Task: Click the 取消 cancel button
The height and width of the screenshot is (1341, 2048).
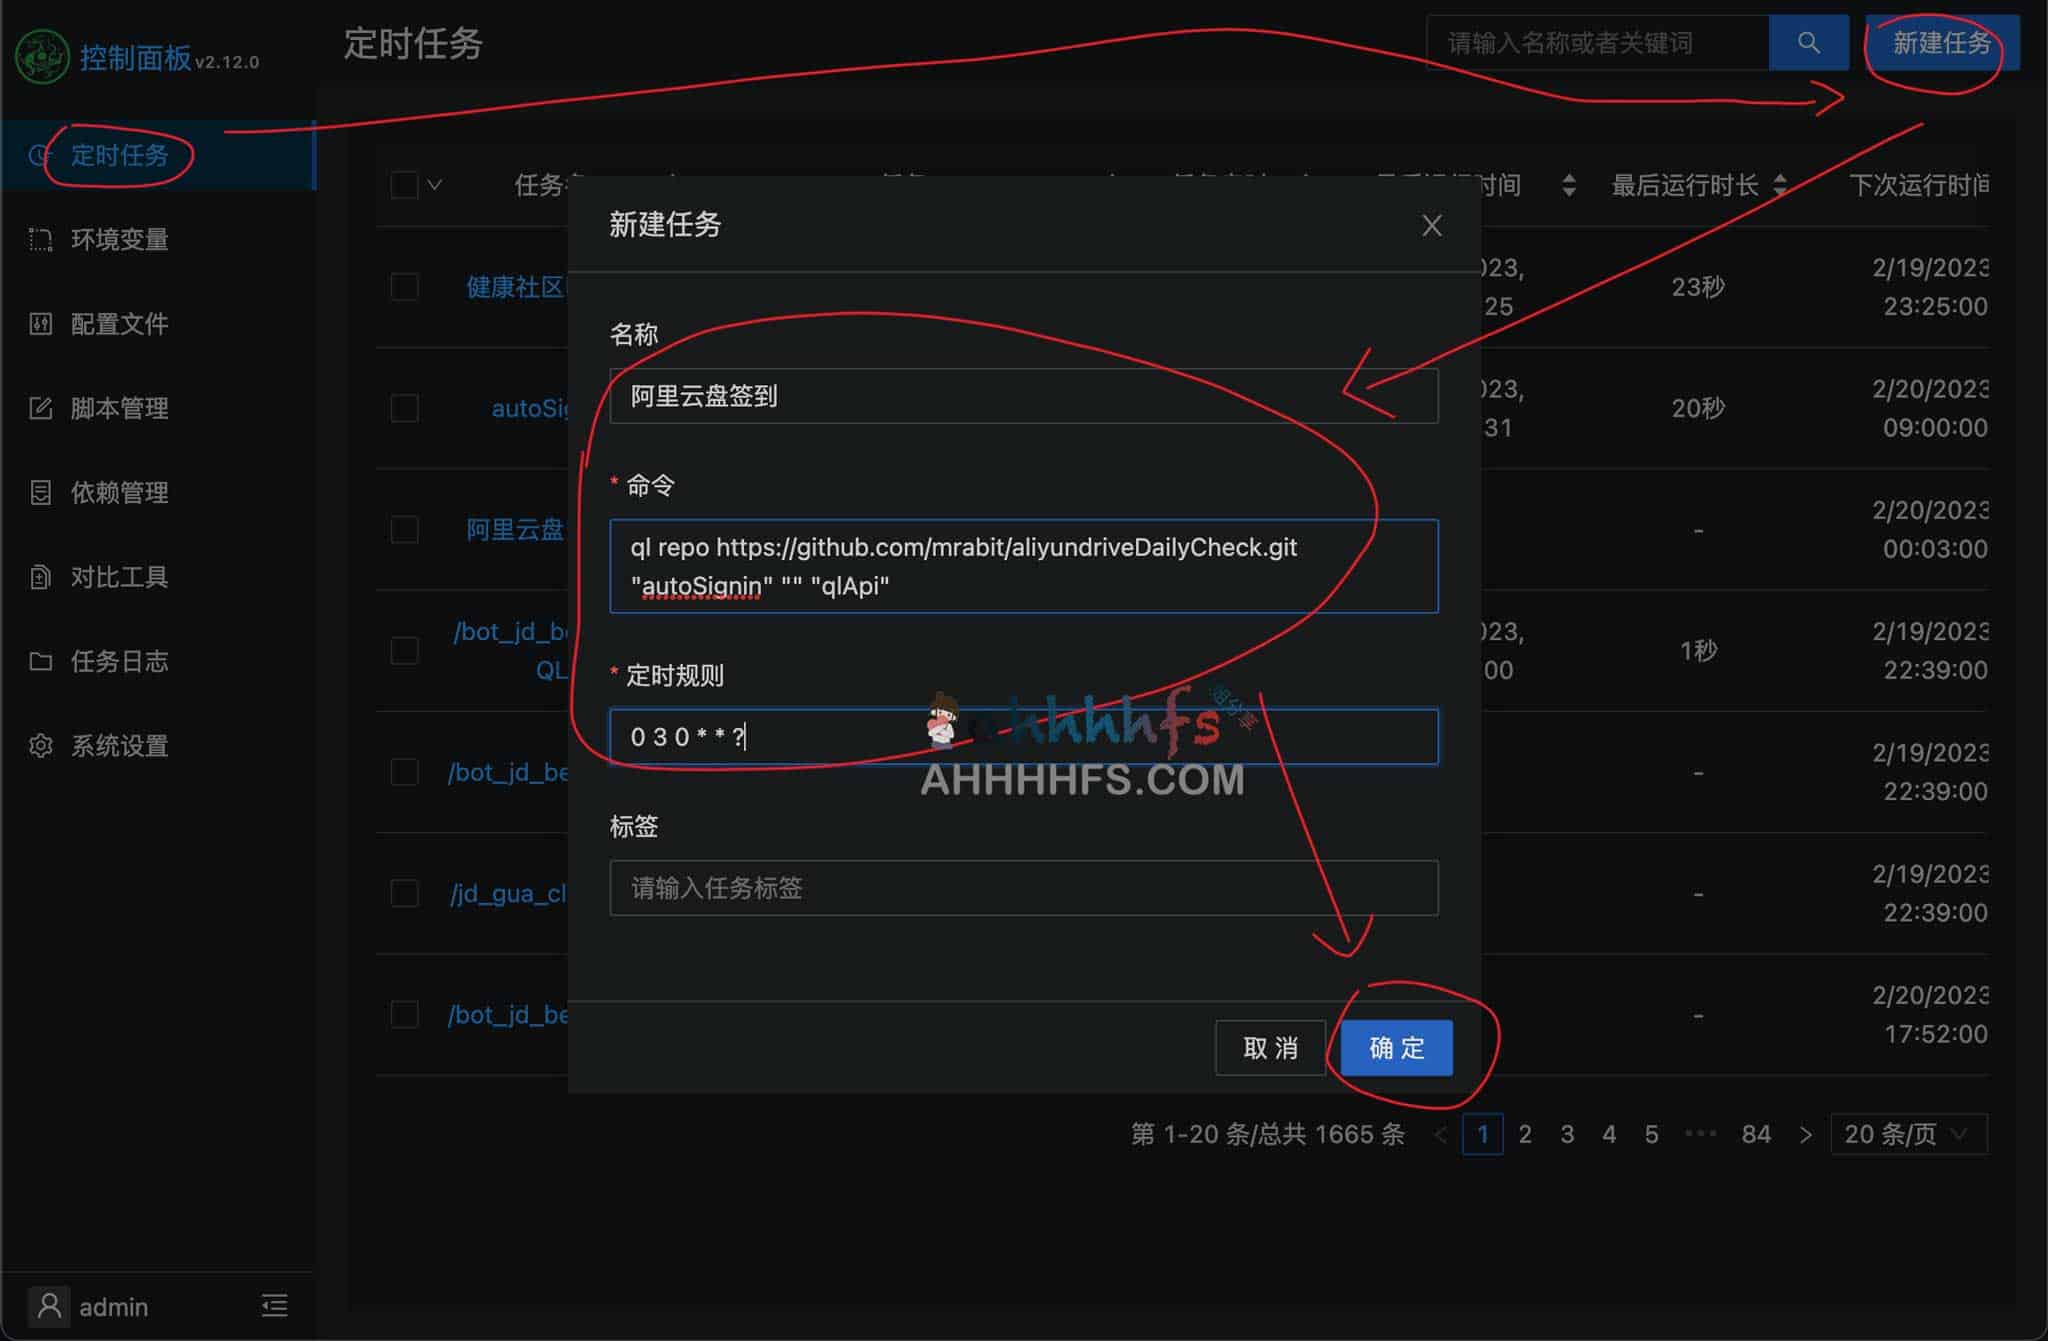Action: pos(1270,1048)
